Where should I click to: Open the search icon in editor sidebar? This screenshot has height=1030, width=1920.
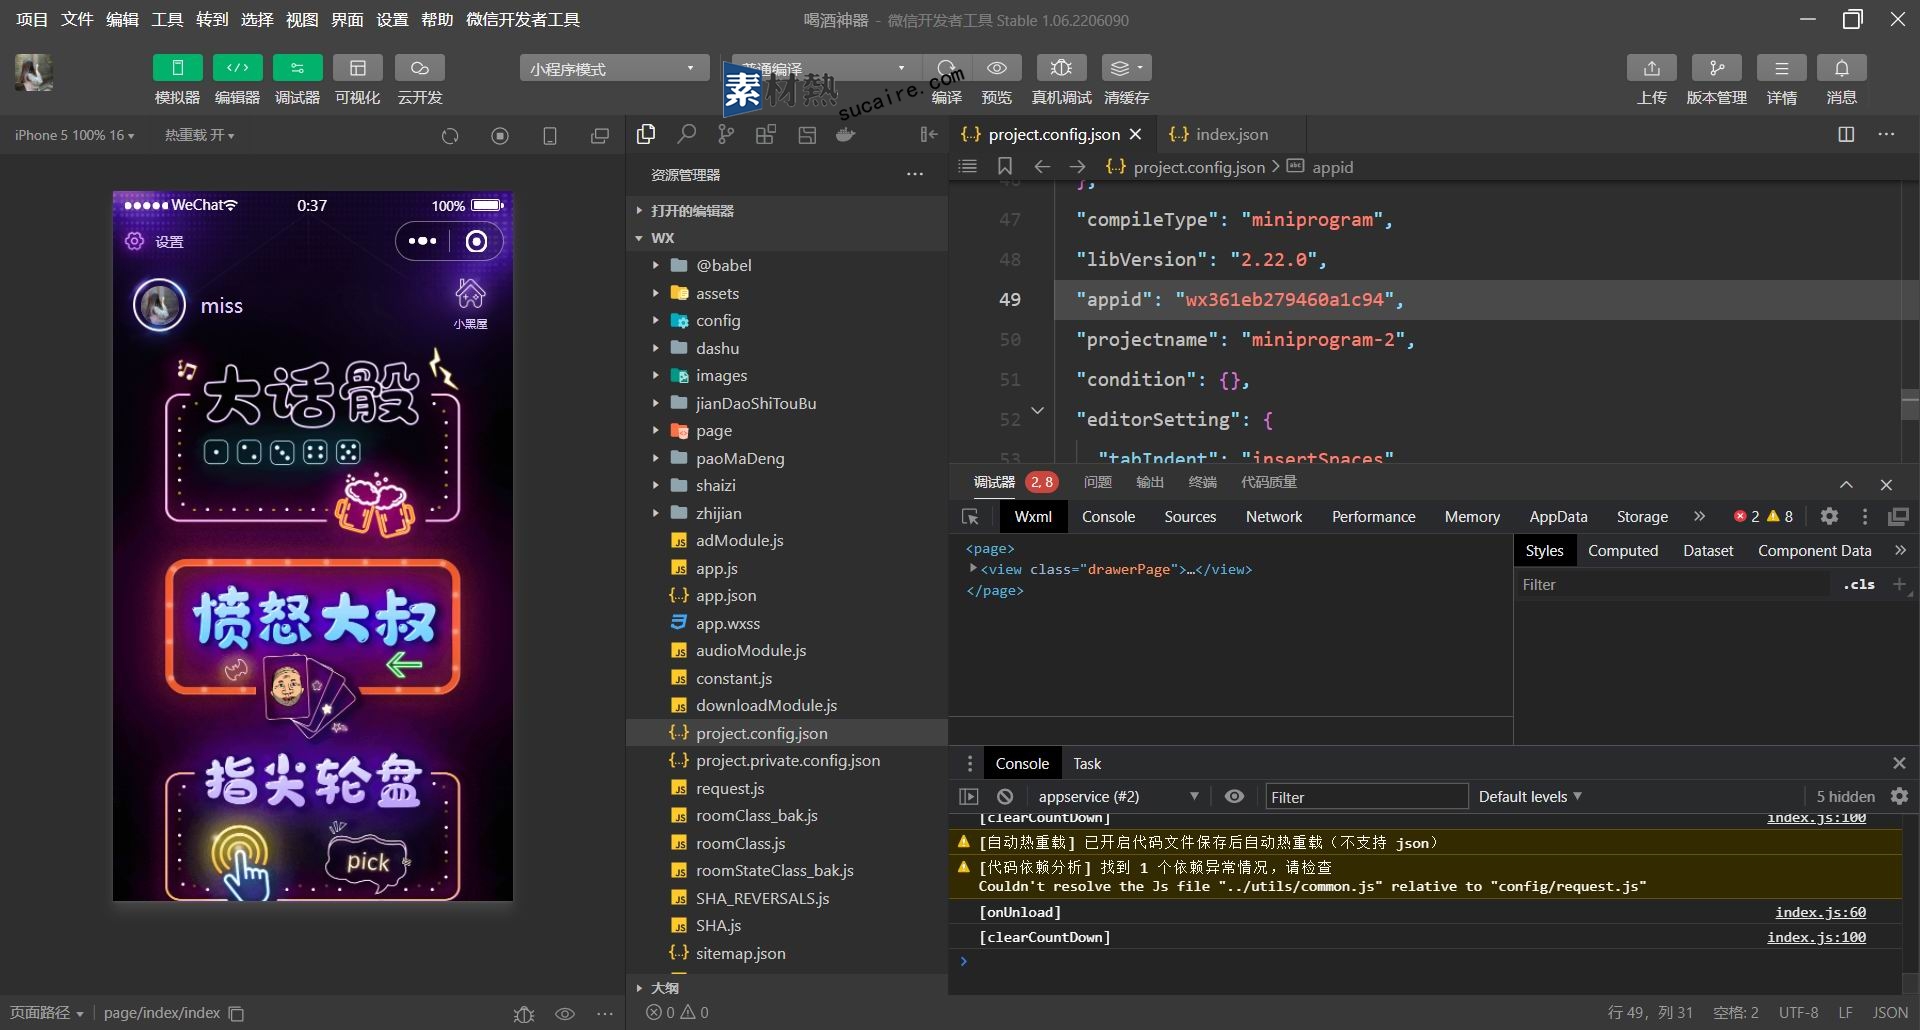pos(686,134)
